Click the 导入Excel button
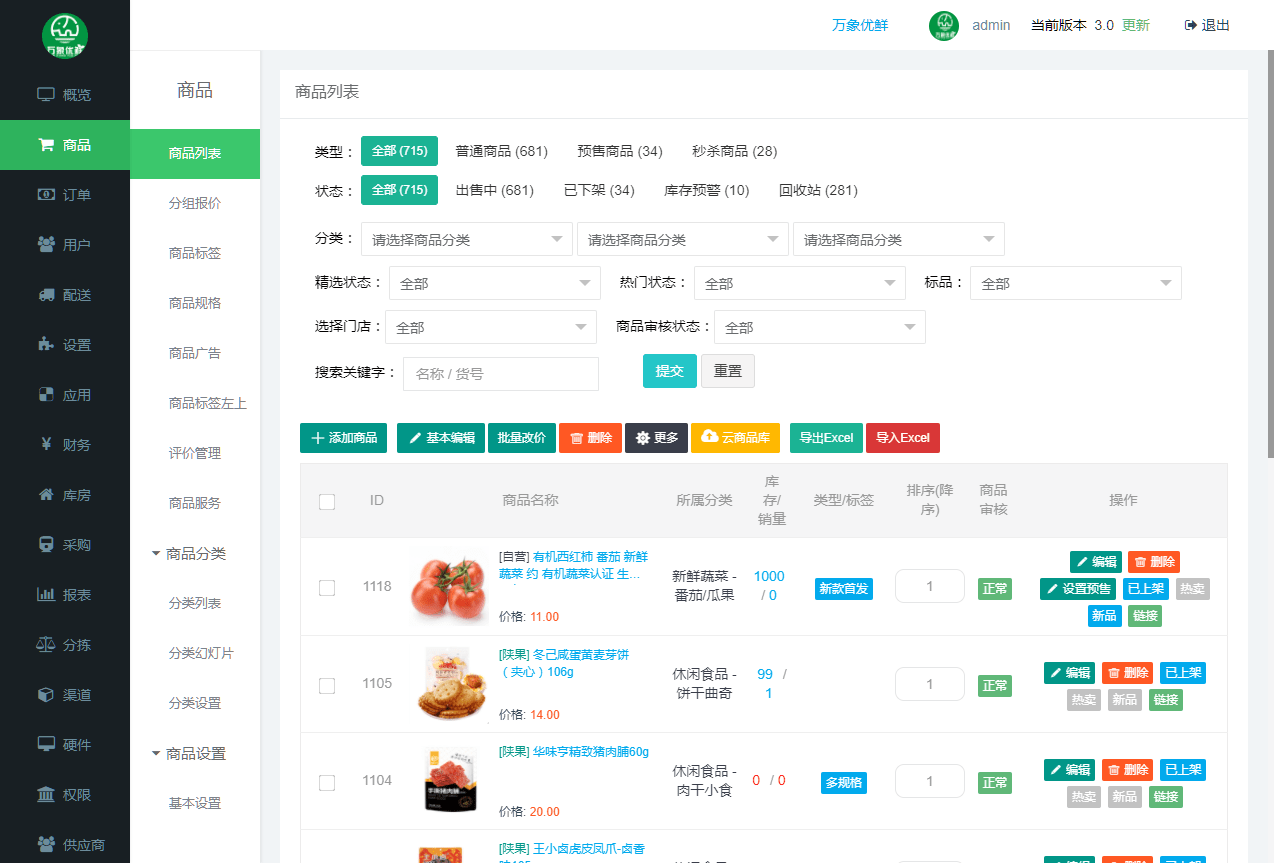This screenshot has height=863, width=1274. point(903,438)
